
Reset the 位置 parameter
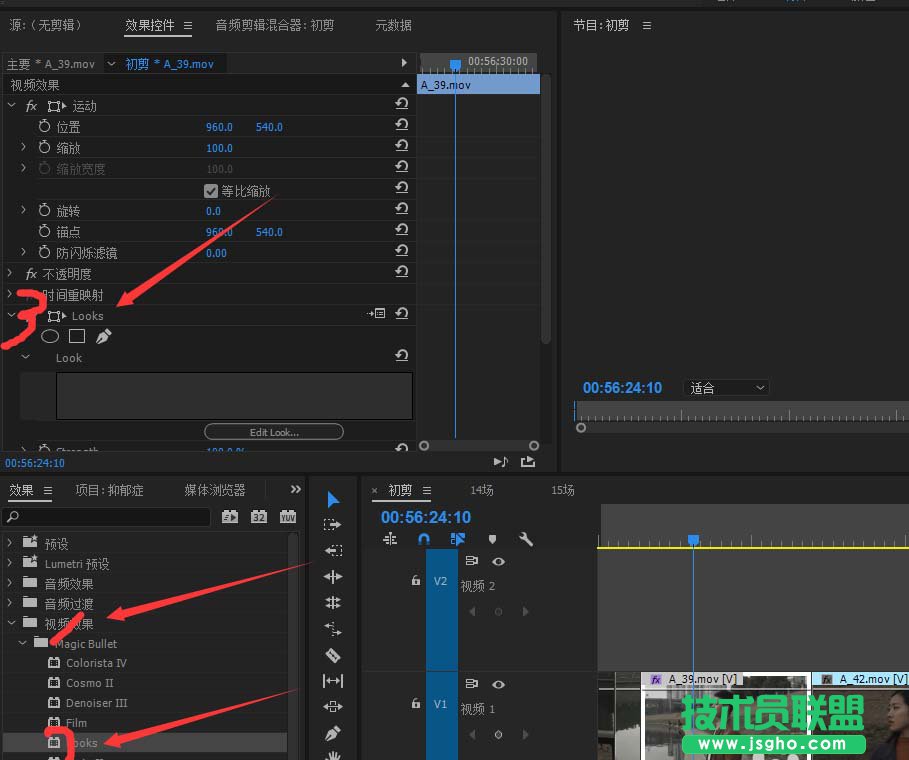pyautogui.click(x=401, y=127)
